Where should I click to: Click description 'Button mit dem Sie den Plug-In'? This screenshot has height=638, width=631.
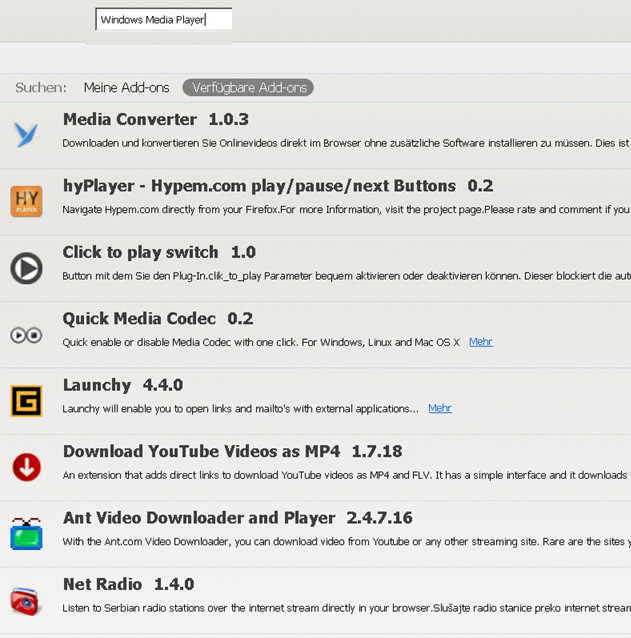point(346,276)
